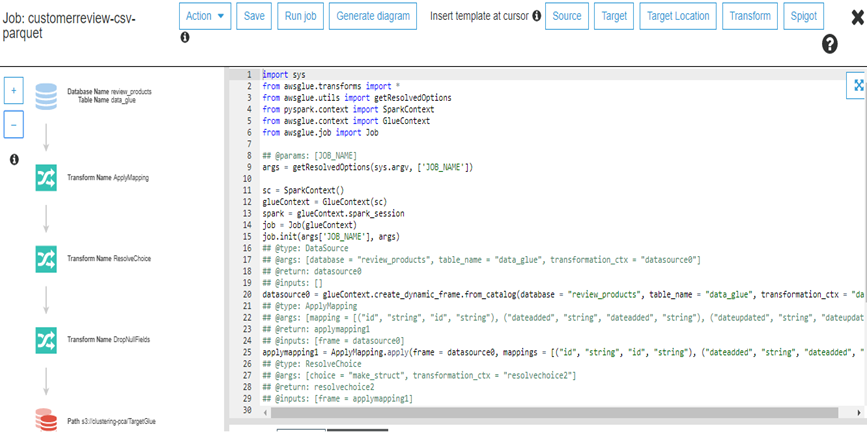The height and width of the screenshot is (433, 867).
Task: Click the Generate diagram button
Action: coord(373,16)
